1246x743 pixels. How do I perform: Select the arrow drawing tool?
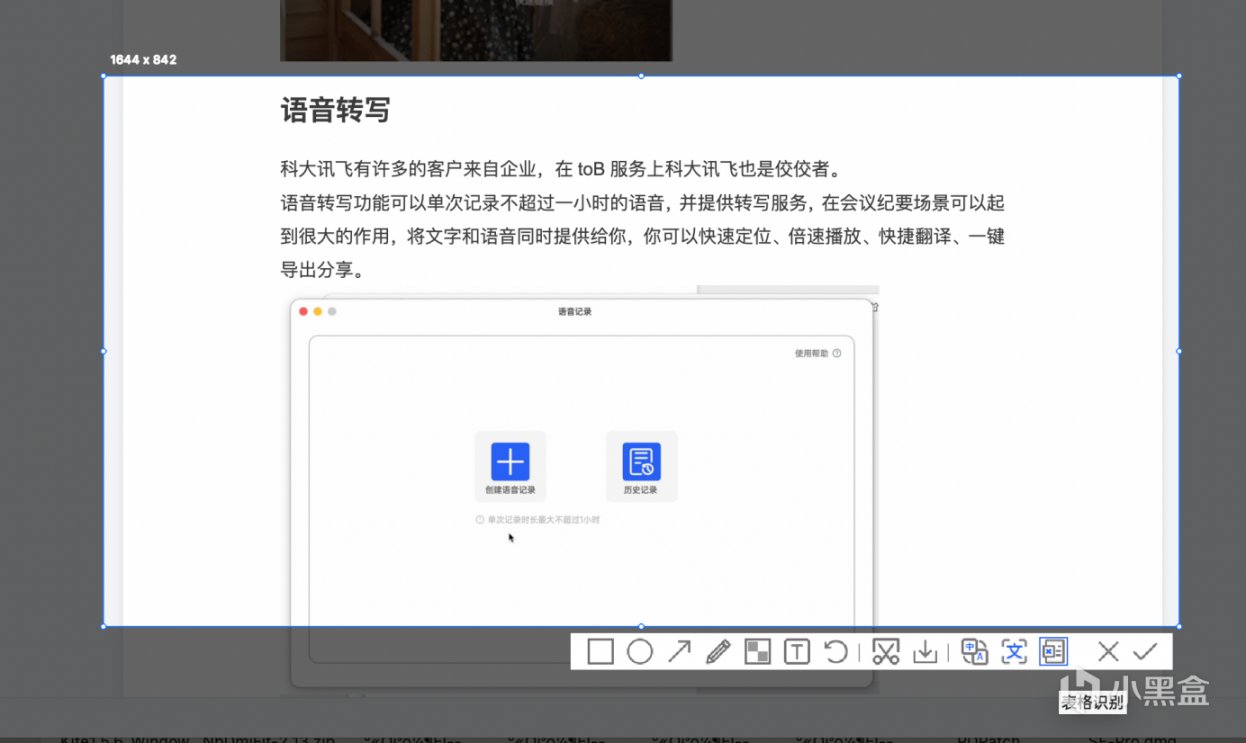(x=679, y=653)
